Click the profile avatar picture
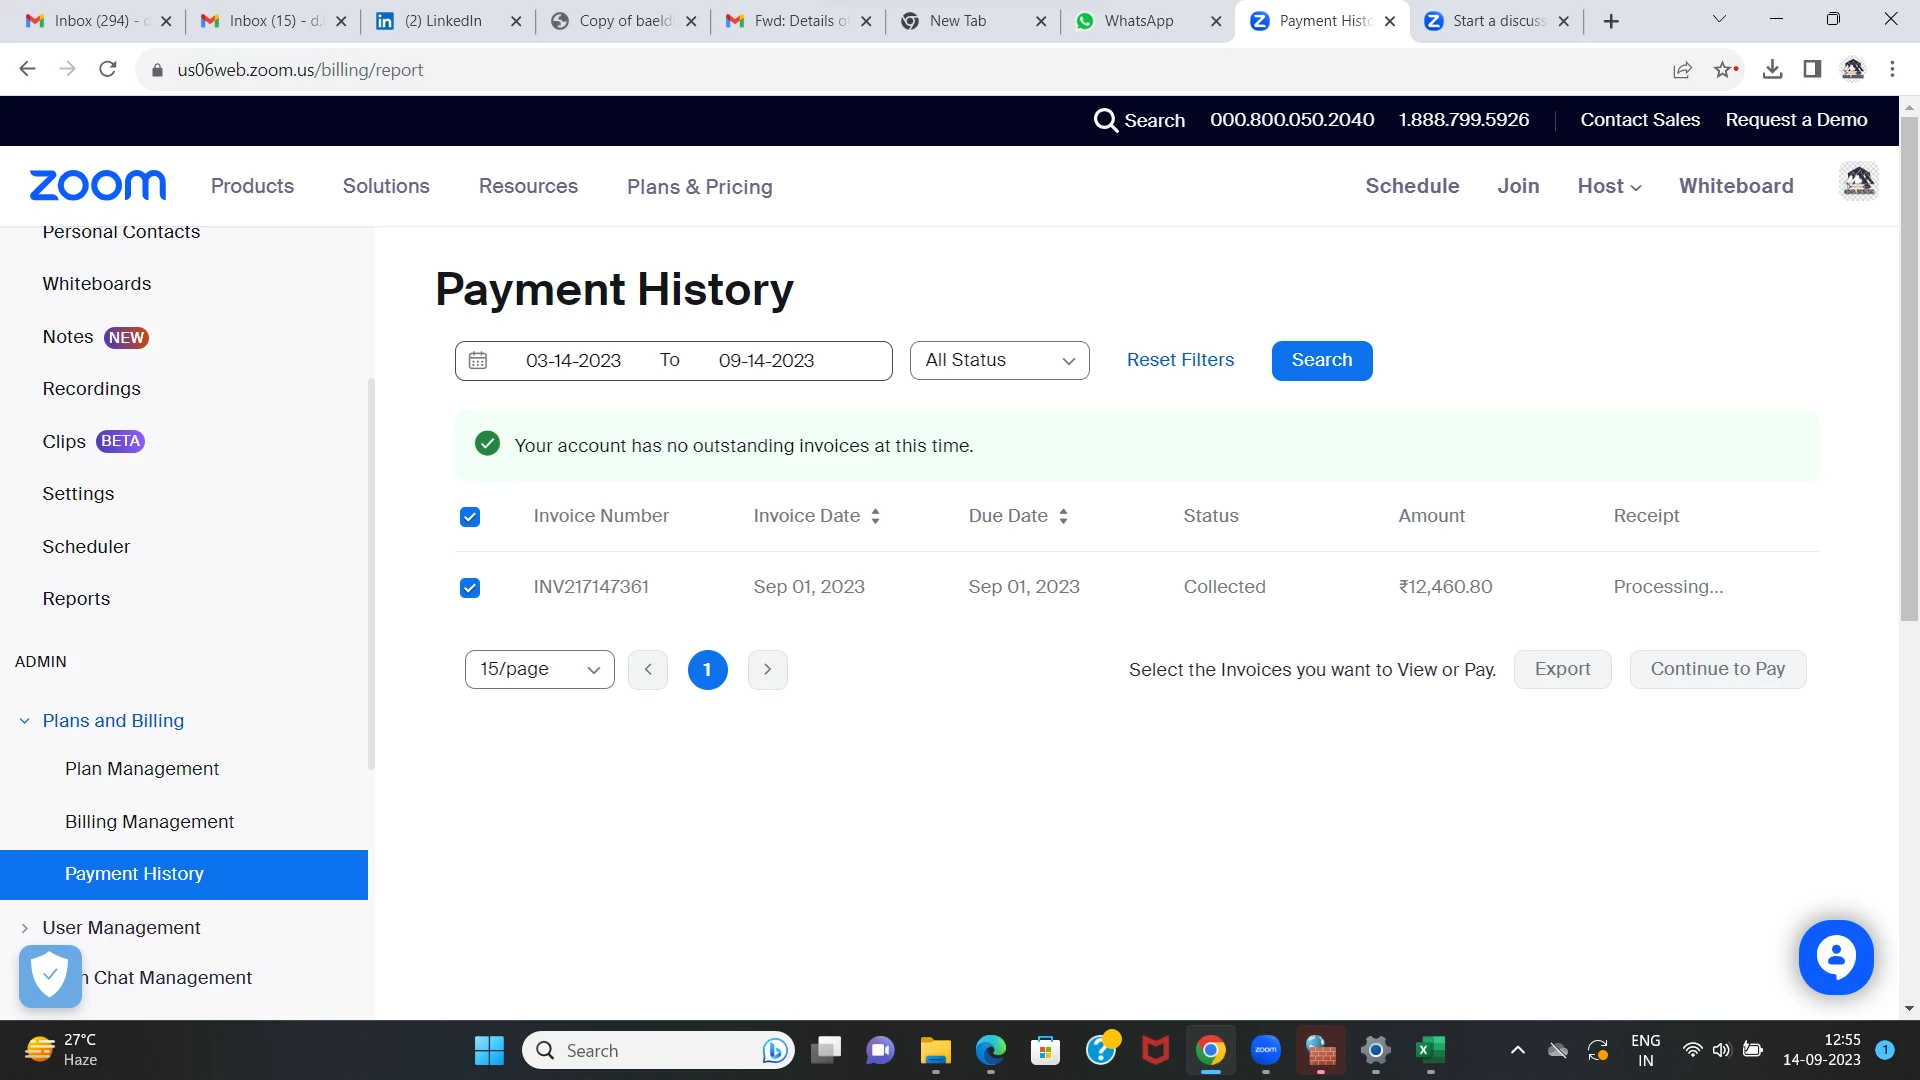Image resolution: width=1920 pixels, height=1080 pixels. [1858, 182]
